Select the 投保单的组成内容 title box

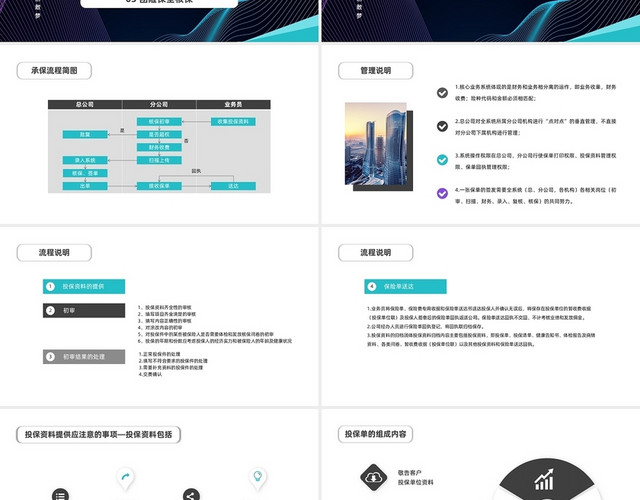click(376, 434)
